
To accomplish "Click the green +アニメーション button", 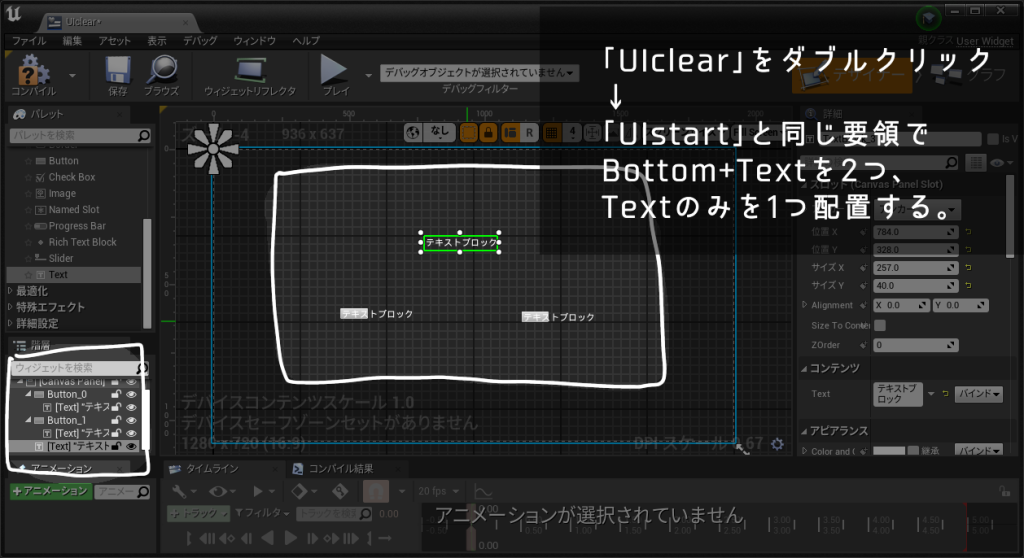I will click(x=50, y=491).
